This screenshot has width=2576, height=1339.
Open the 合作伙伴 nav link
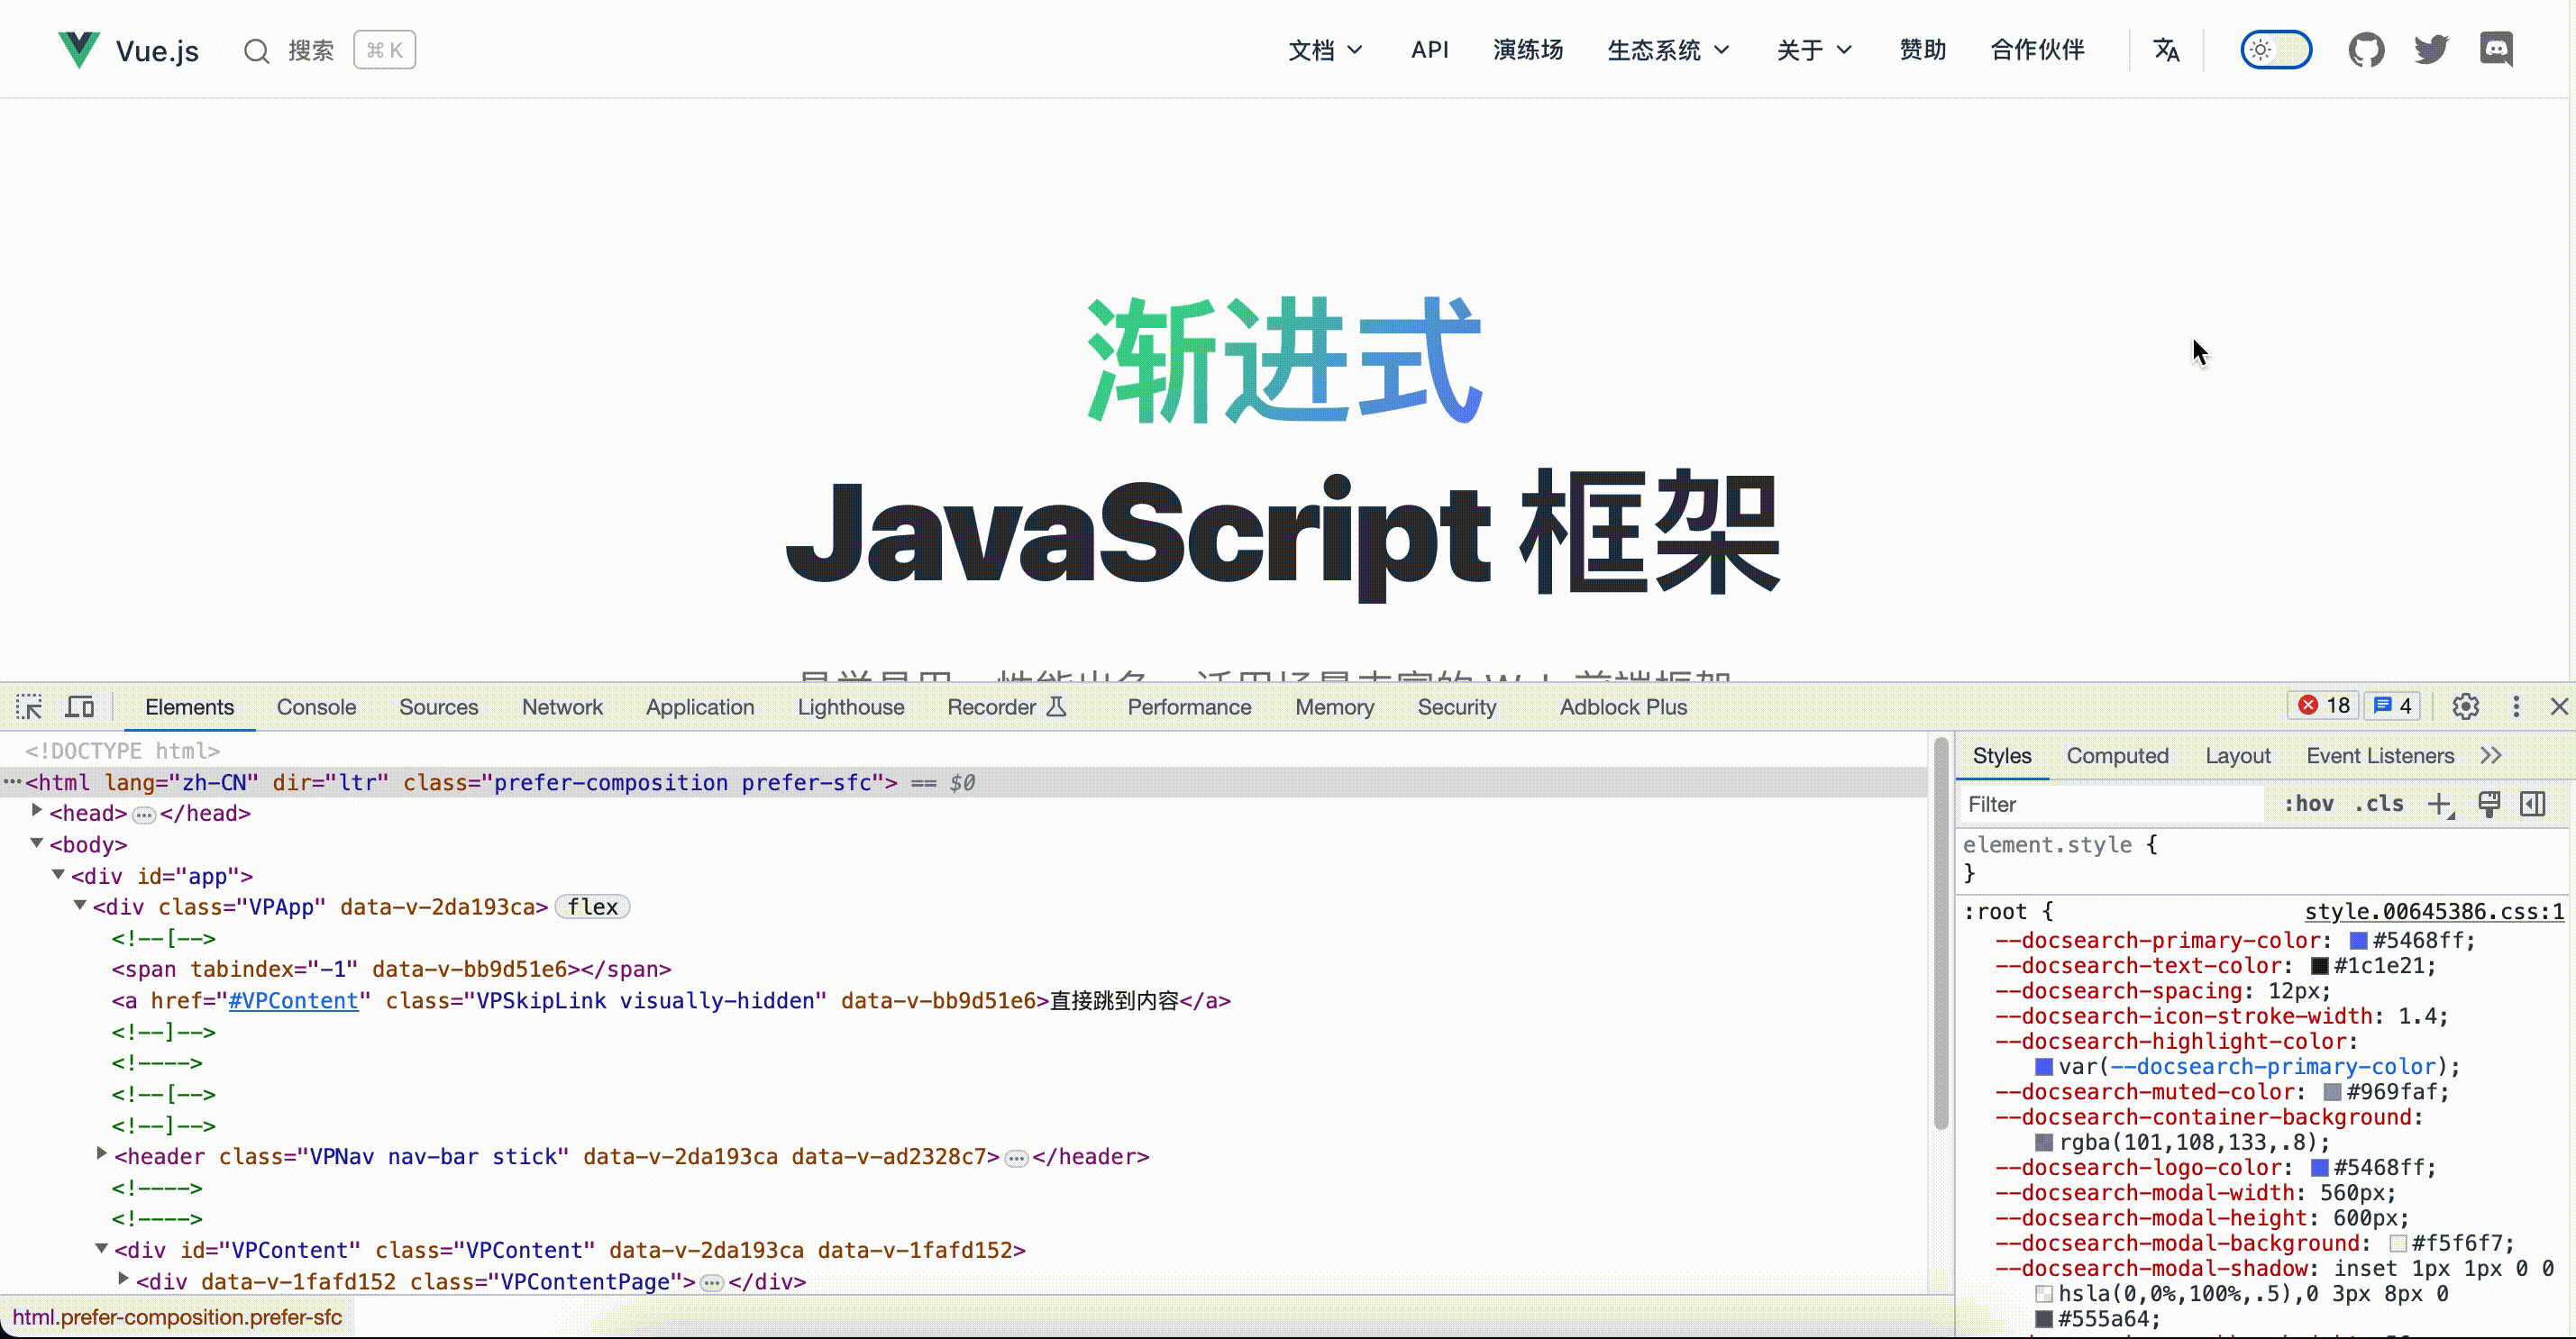[2037, 50]
